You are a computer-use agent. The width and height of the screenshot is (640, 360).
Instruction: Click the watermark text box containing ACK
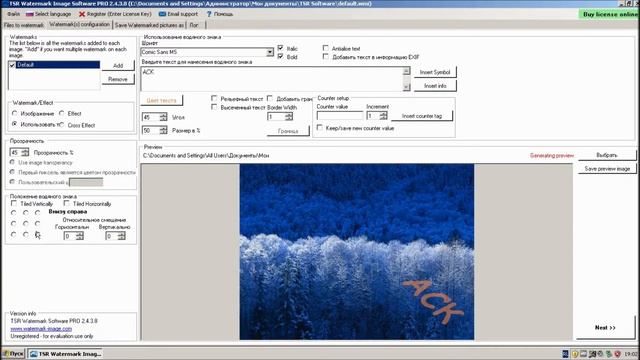click(x=272, y=79)
